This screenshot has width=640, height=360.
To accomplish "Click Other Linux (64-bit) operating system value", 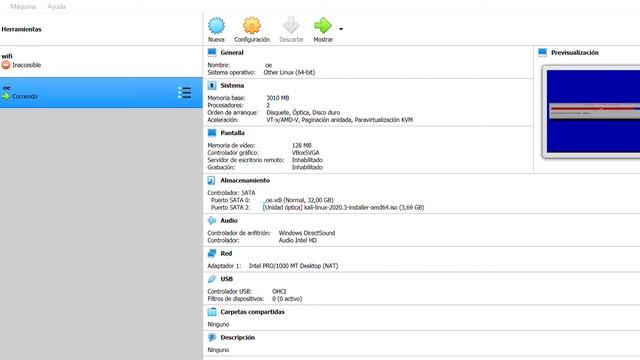I will (289, 72).
